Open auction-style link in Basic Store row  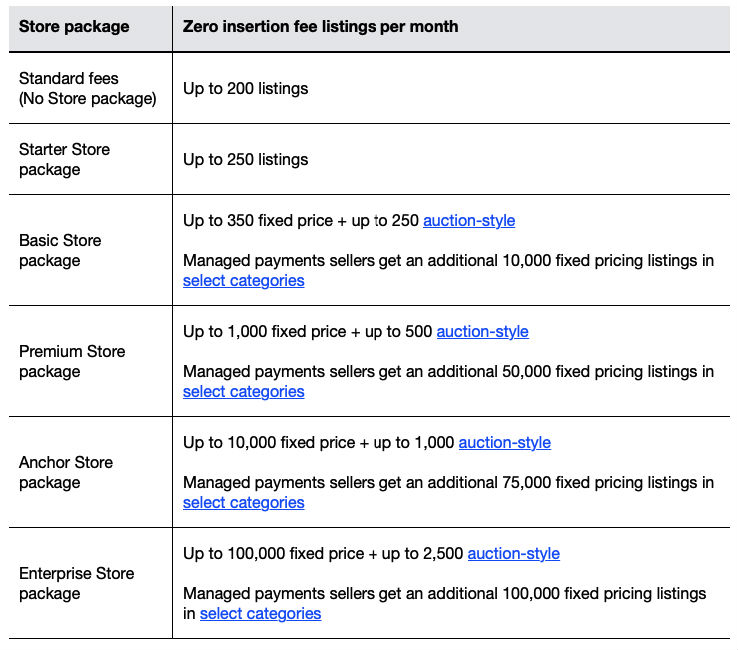pos(469,221)
